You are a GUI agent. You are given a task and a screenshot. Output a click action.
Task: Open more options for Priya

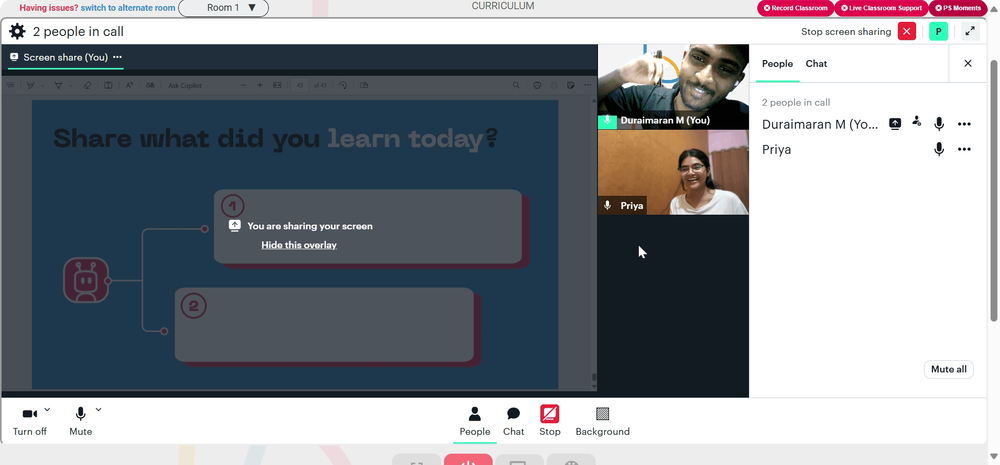coord(964,150)
